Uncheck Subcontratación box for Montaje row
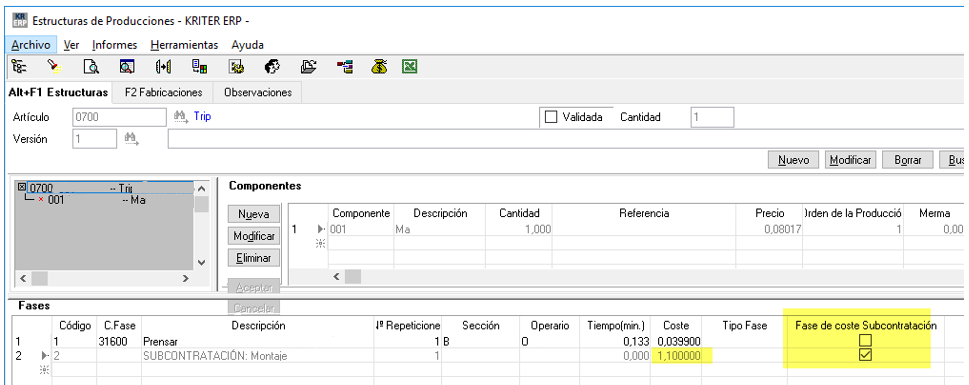 coord(866,355)
